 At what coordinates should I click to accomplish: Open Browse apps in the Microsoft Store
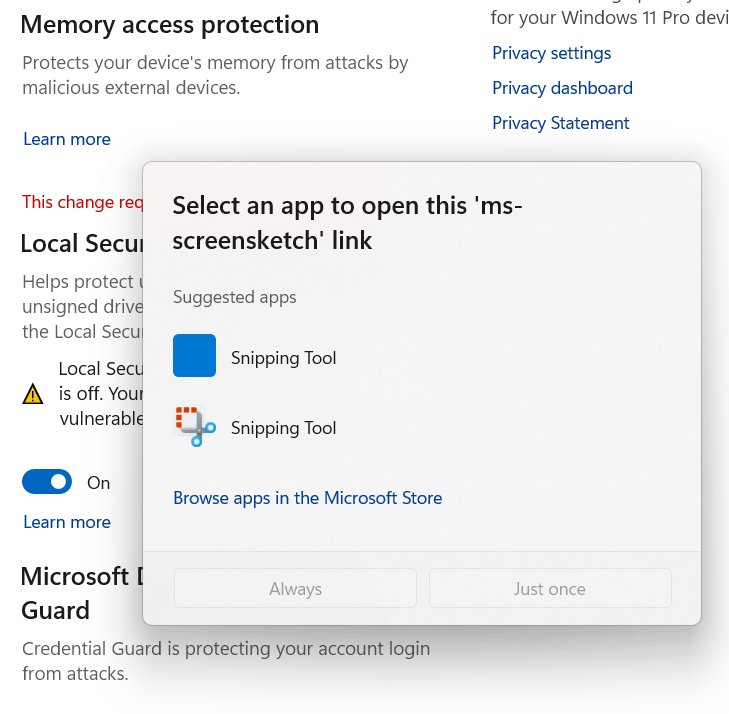pos(307,498)
